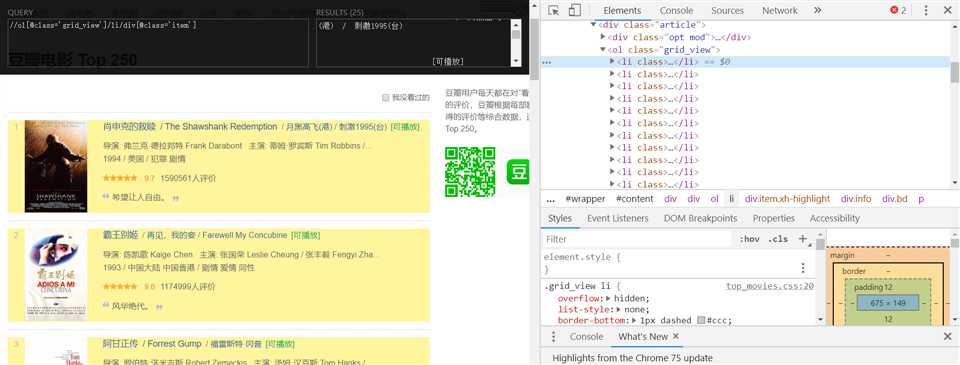The image size is (960, 365).
Task: Switch to the drawer Console tab
Action: [587, 337]
